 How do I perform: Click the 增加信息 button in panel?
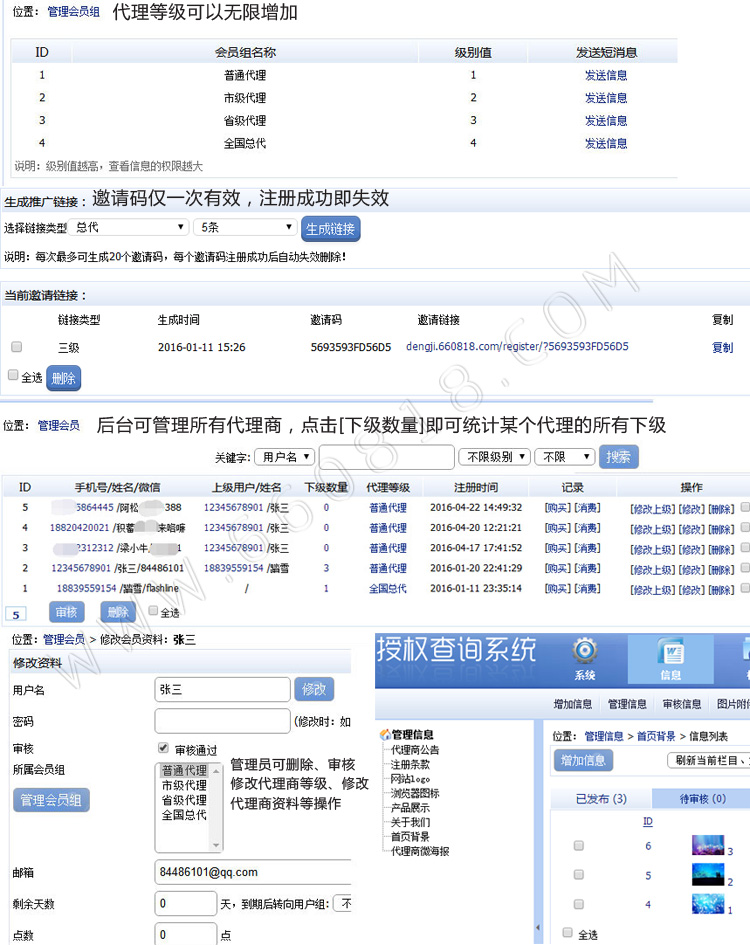583,760
